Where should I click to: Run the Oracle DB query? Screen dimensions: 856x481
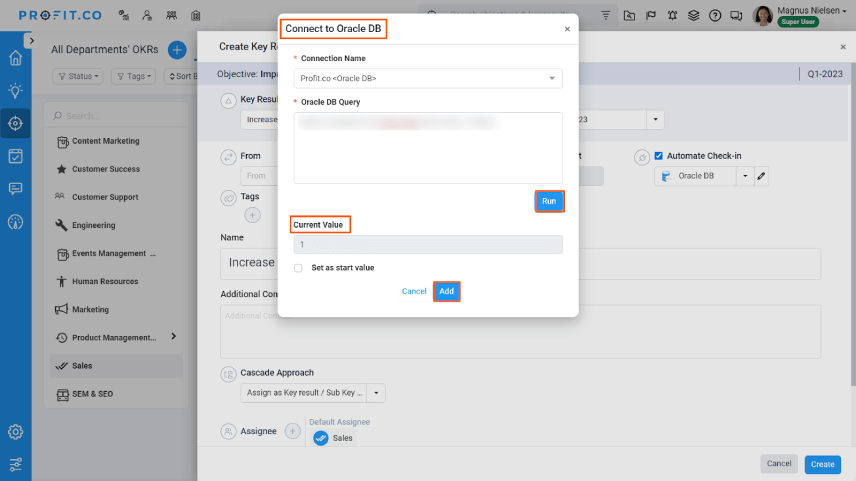click(549, 201)
